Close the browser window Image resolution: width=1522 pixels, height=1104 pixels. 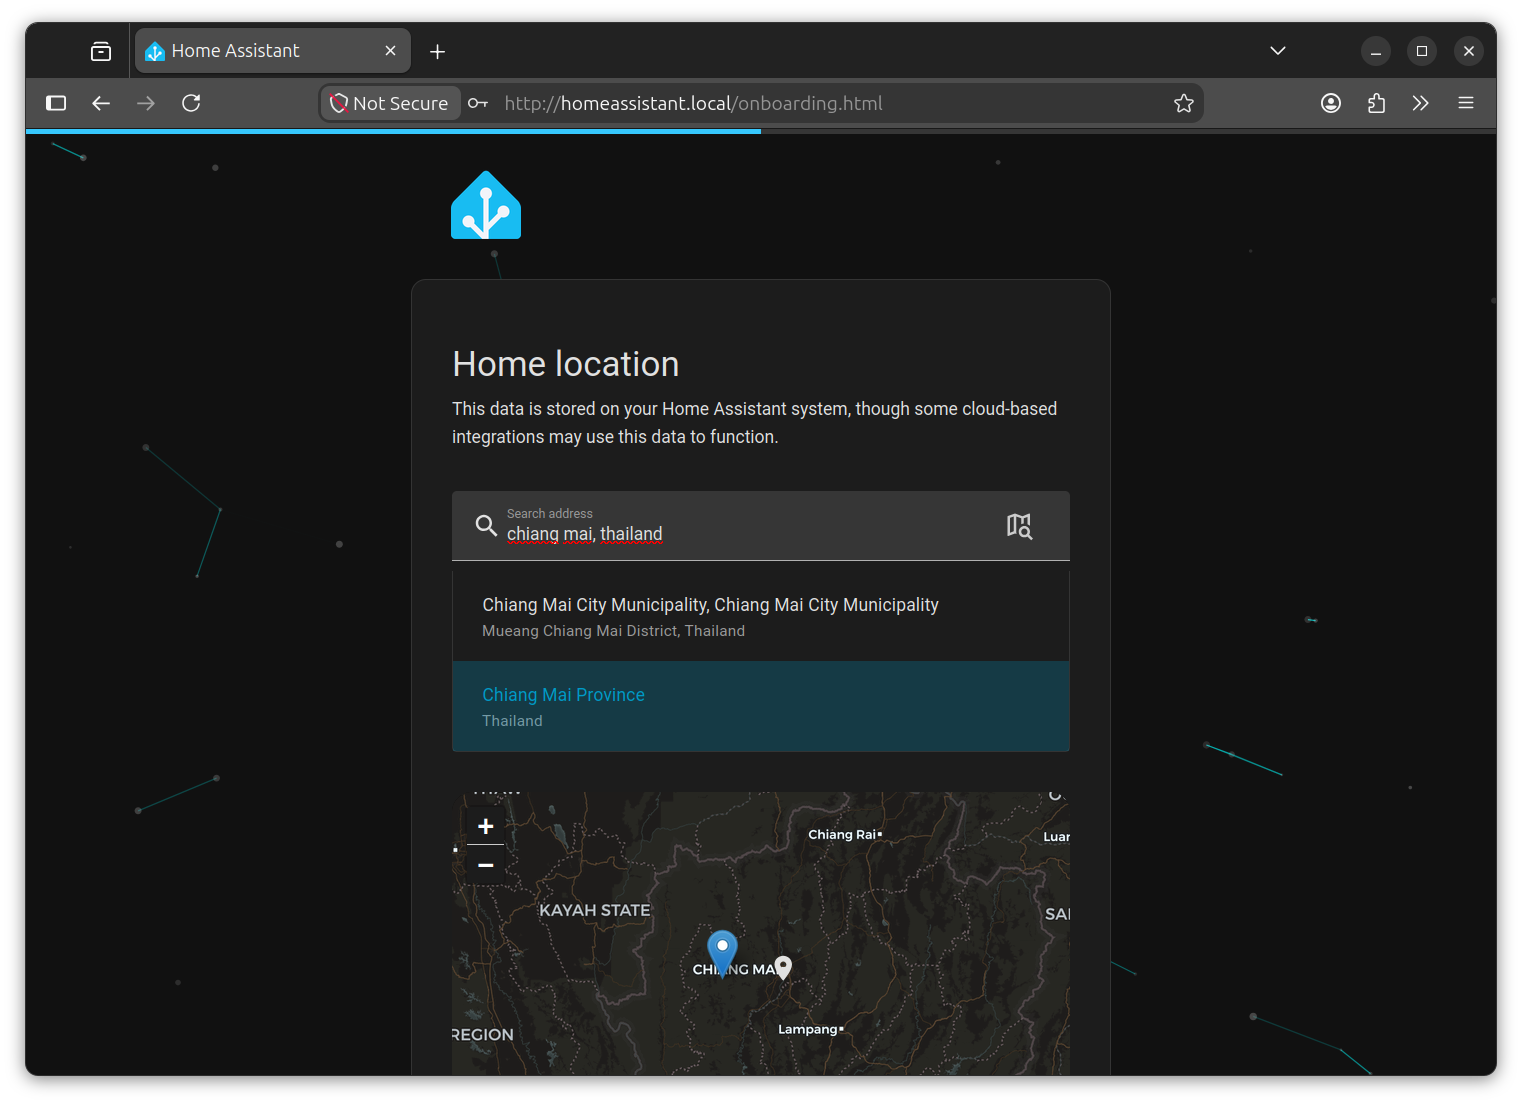point(1469,51)
